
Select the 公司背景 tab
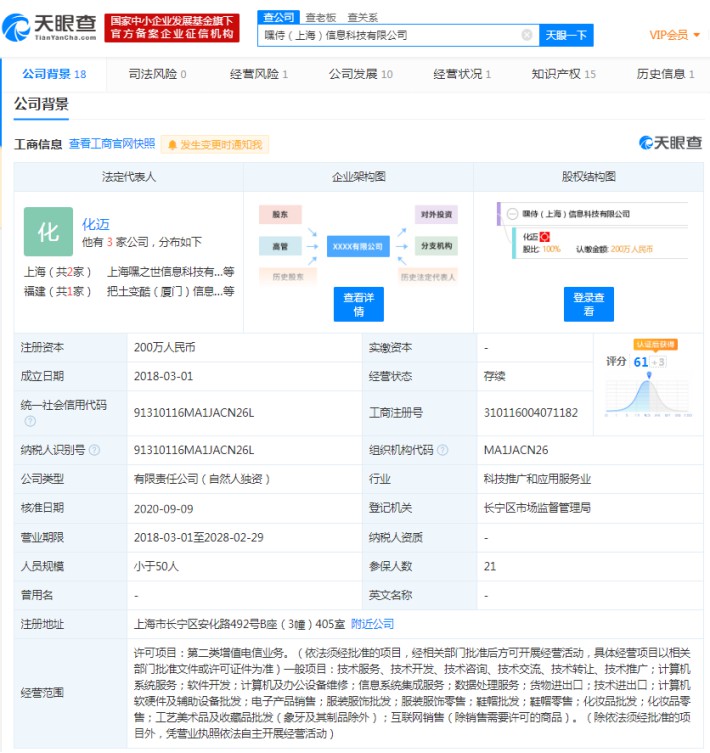pyautogui.click(x=54, y=74)
